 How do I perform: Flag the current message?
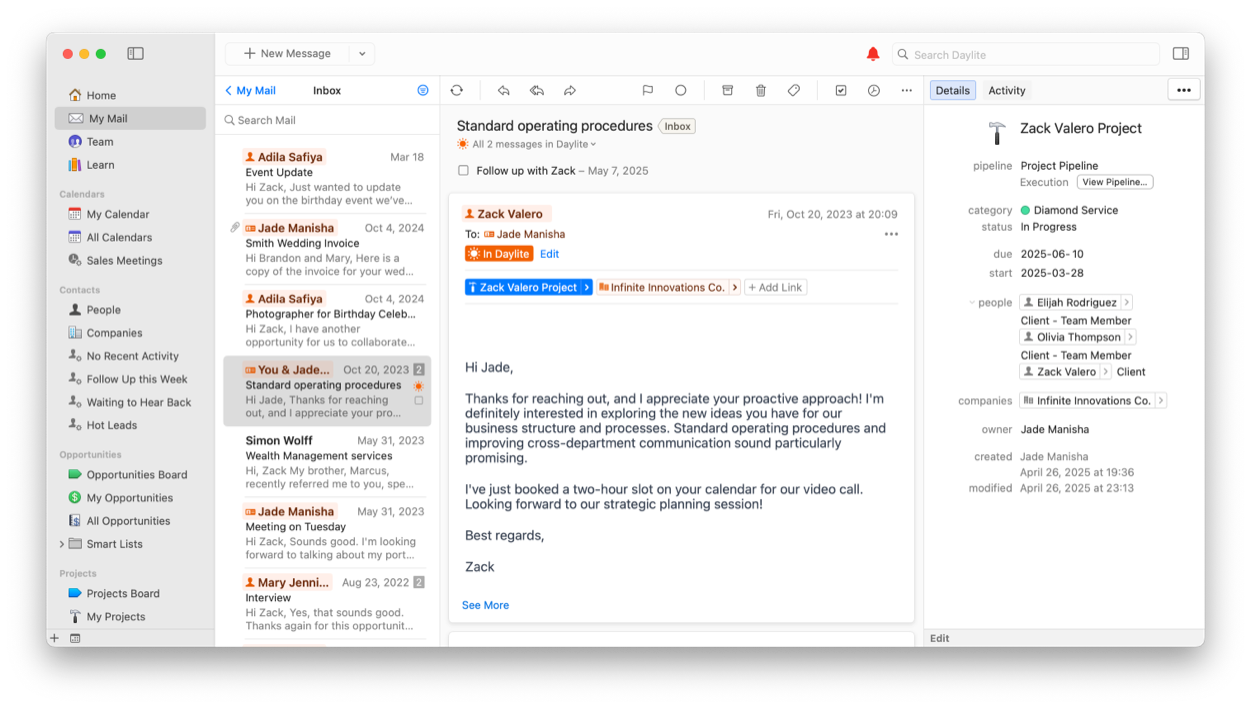[x=648, y=90]
